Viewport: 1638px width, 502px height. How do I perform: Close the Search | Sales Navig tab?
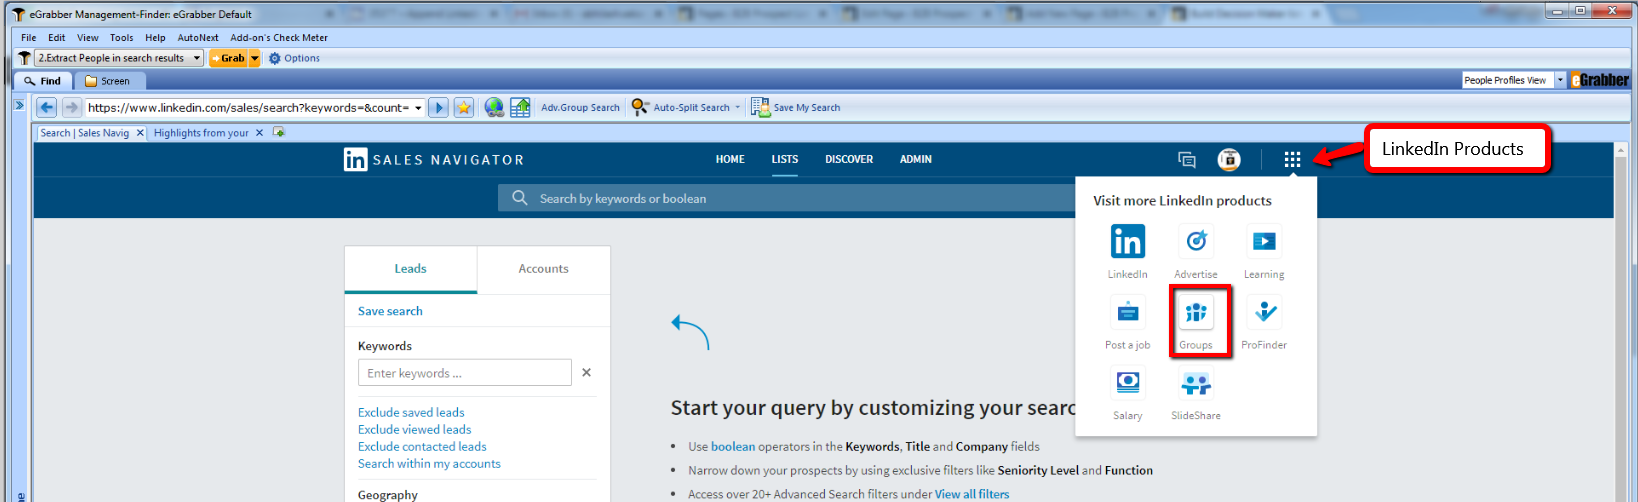pos(140,132)
